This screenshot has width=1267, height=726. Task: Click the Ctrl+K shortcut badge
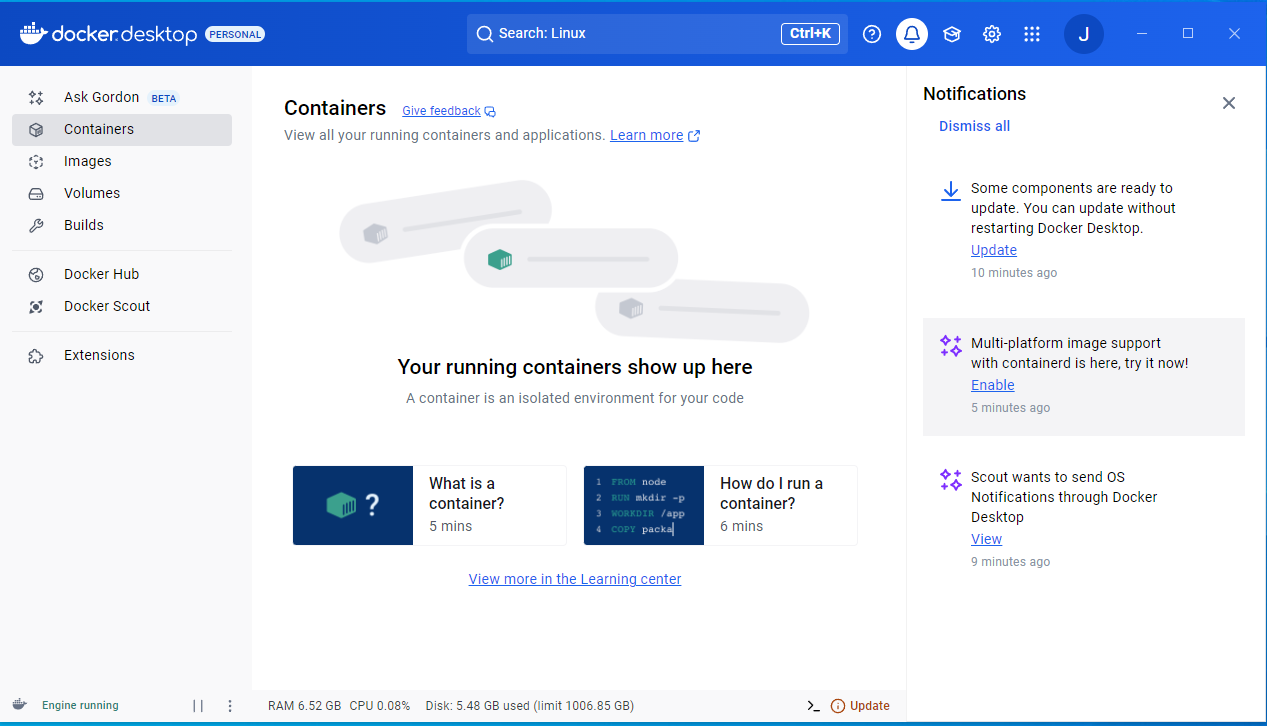point(810,33)
